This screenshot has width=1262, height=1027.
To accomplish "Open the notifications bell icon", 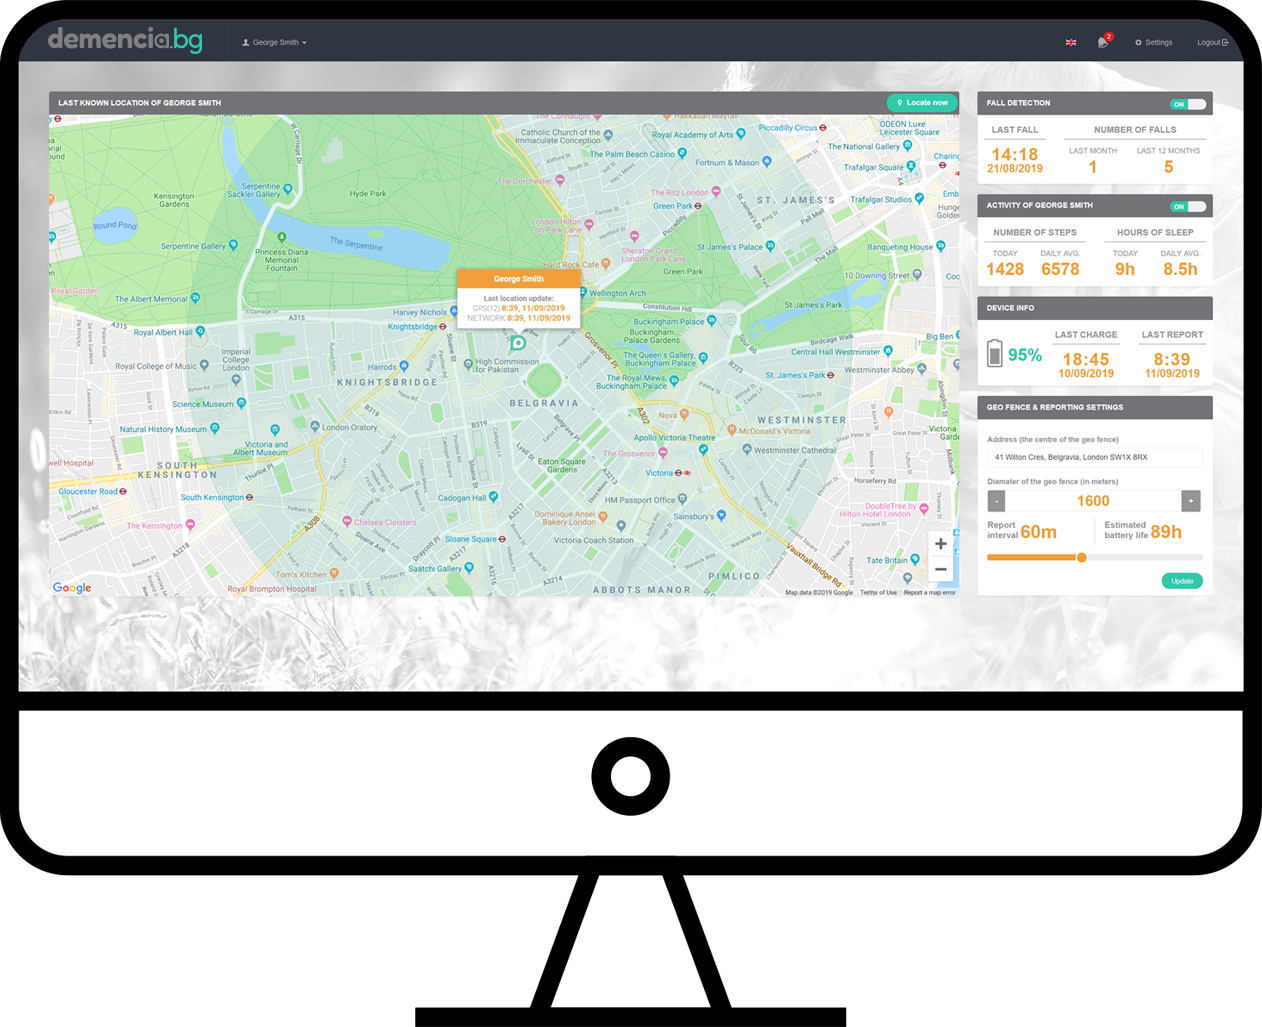I will click(1103, 42).
